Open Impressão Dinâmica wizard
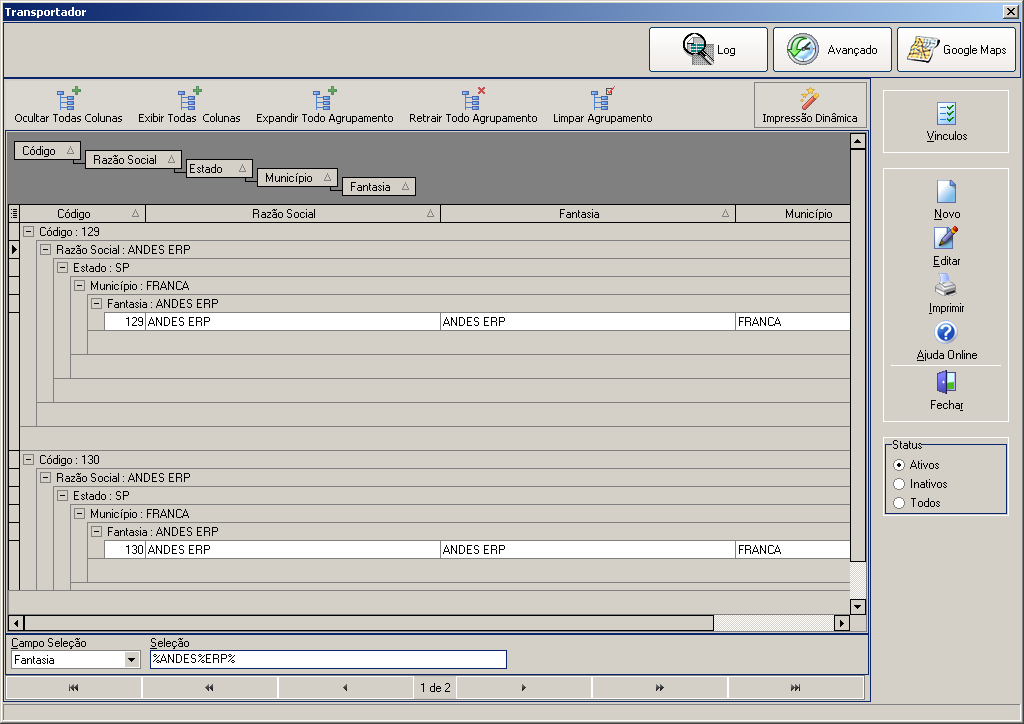 click(x=810, y=105)
